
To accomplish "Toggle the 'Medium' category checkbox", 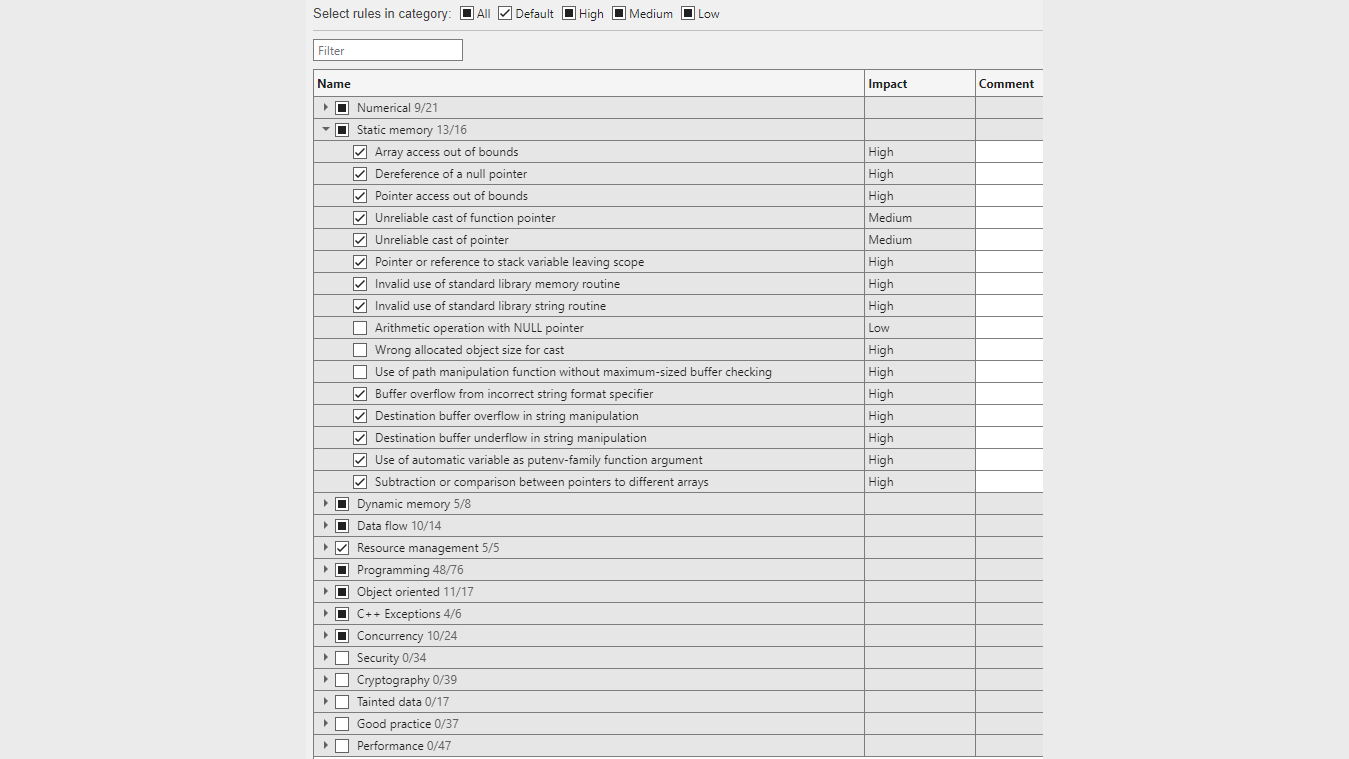I will click(619, 14).
